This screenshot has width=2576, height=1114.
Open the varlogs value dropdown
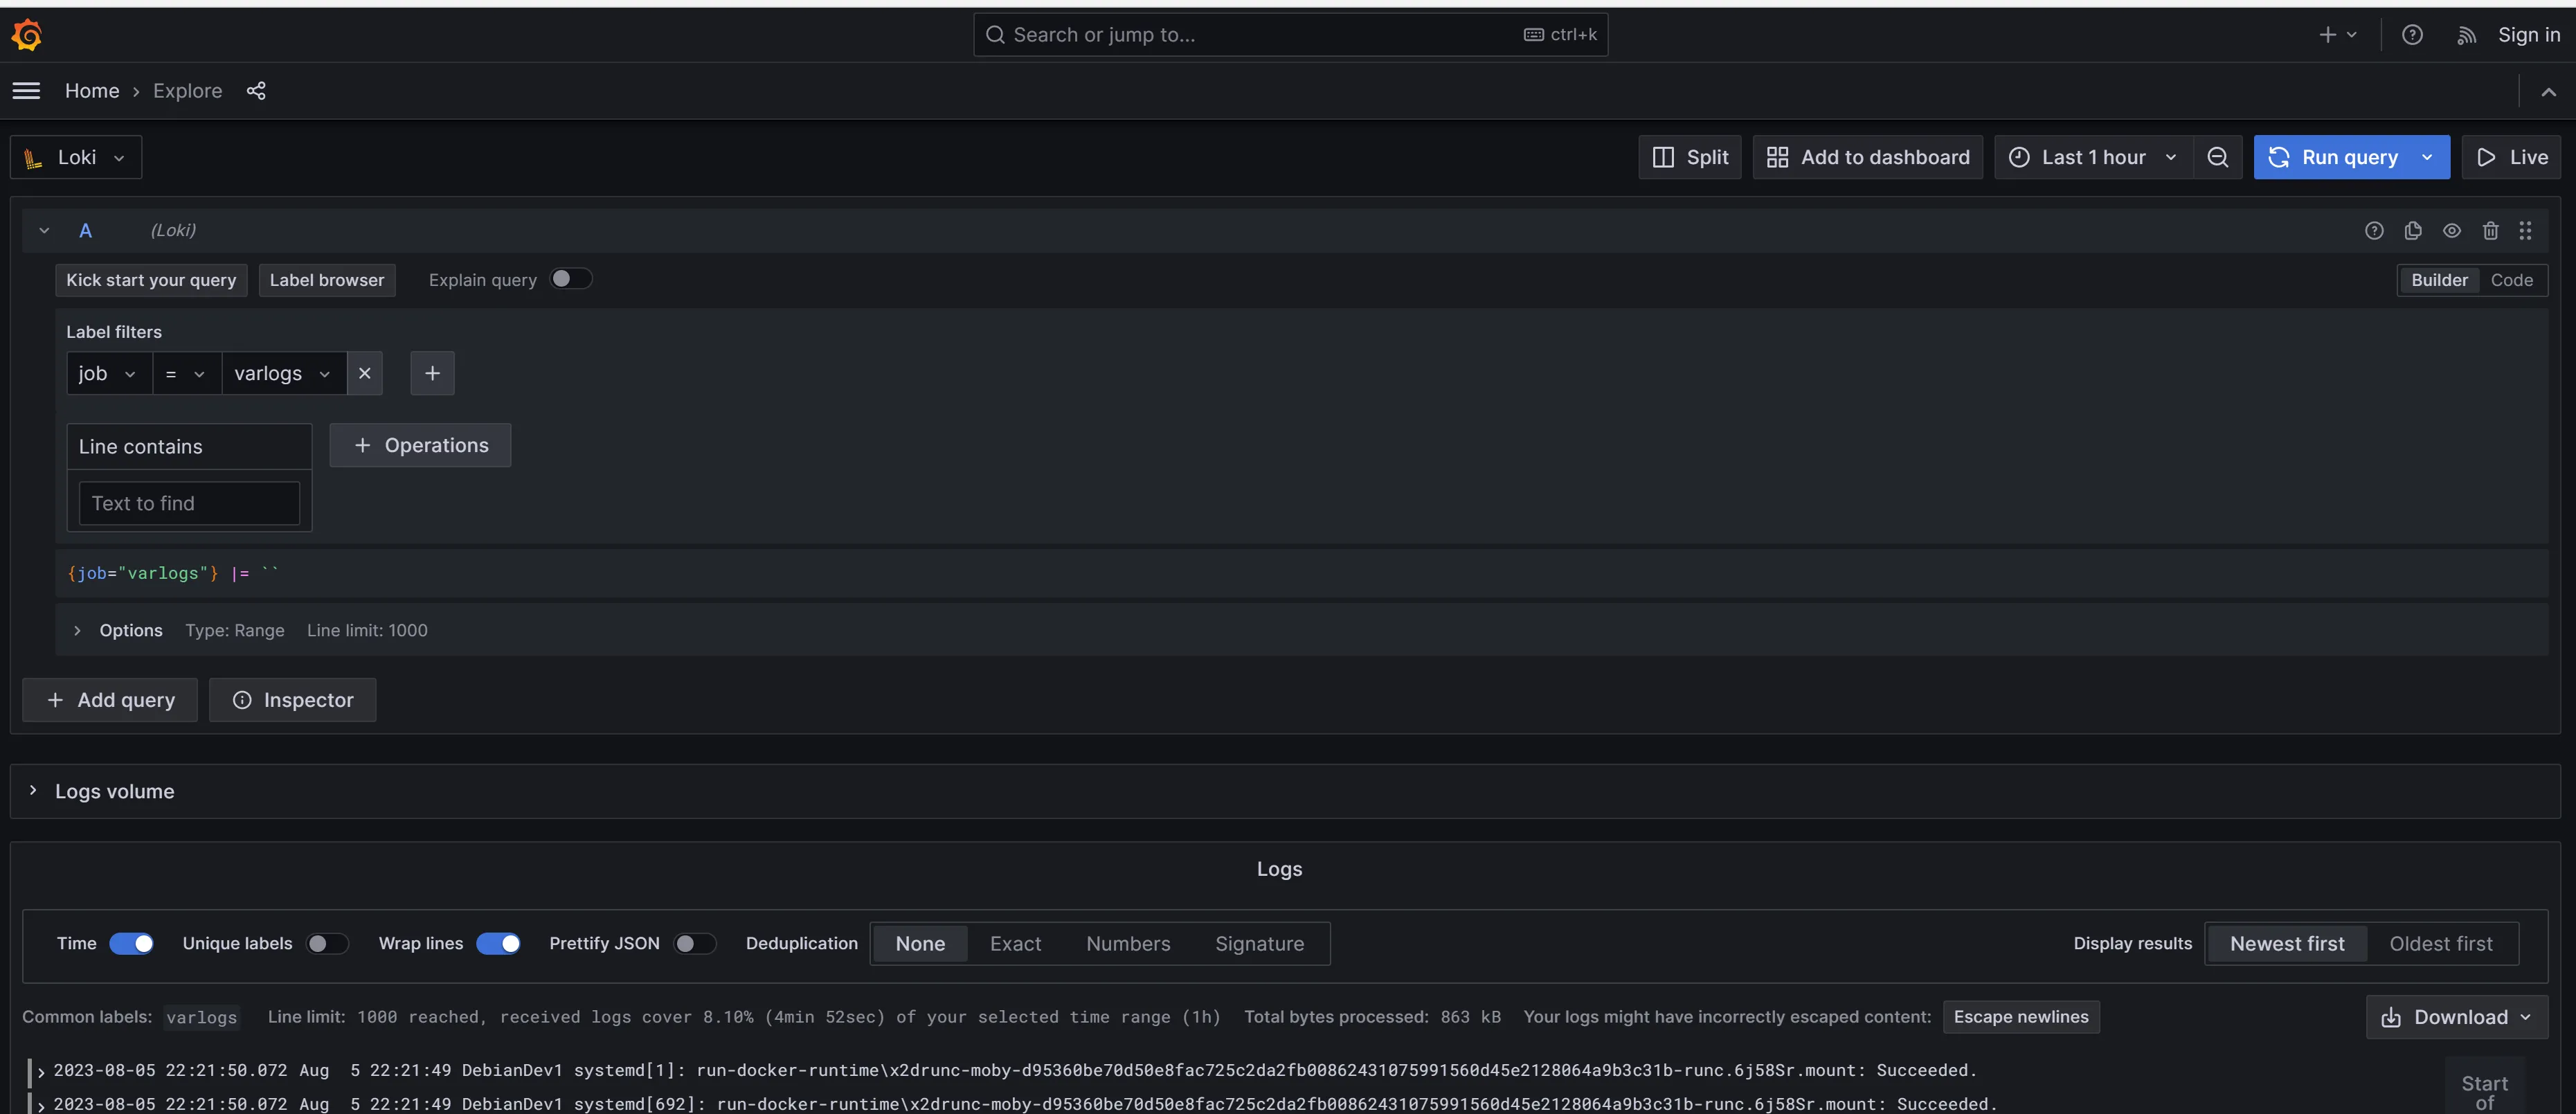[x=284, y=373]
